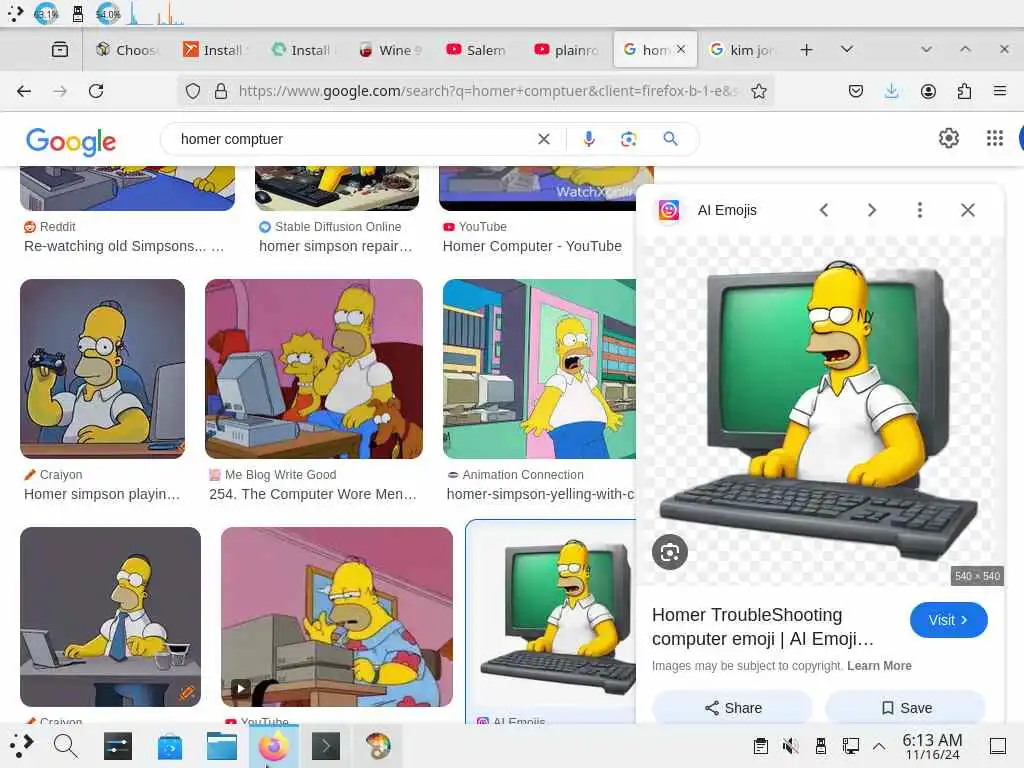The height and width of the screenshot is (768, 1024).
Task: Close the AI Emojis preview panel
Action: coord(968,210)
